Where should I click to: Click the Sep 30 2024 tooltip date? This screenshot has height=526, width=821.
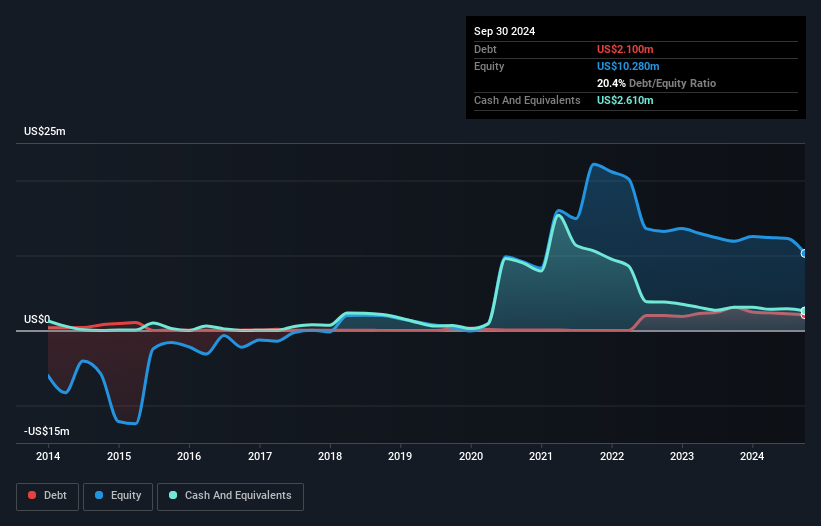pyautogui.click(x=504, y=31)
